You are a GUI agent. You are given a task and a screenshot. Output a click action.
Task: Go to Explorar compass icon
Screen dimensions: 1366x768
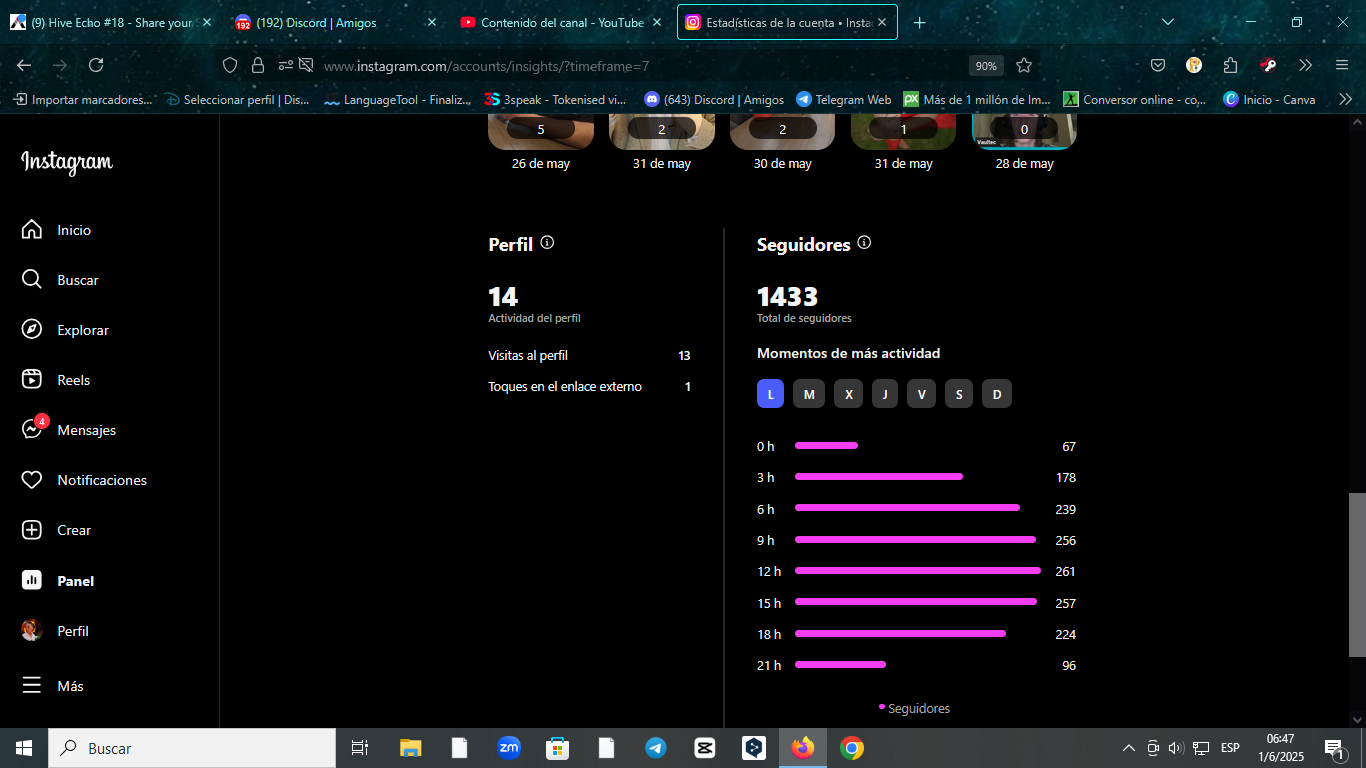pos(32,330)
